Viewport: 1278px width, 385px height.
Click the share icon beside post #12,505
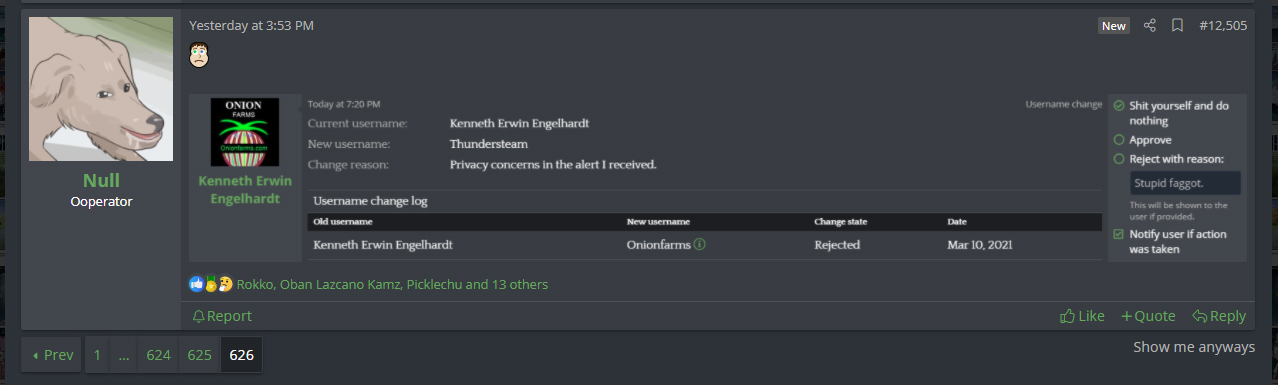[x=1150, y=26]
